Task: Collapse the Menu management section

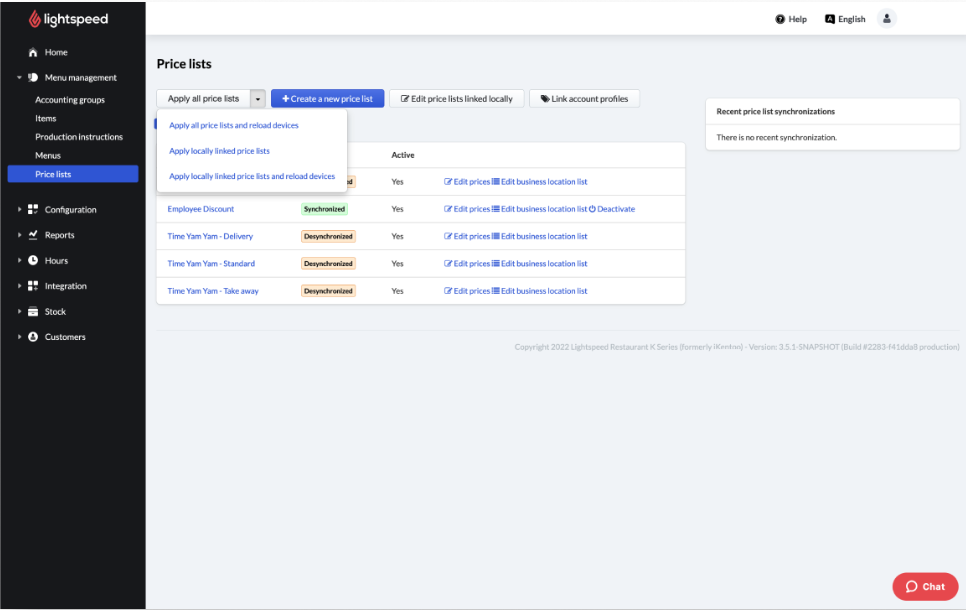Action: click(19, 78)
